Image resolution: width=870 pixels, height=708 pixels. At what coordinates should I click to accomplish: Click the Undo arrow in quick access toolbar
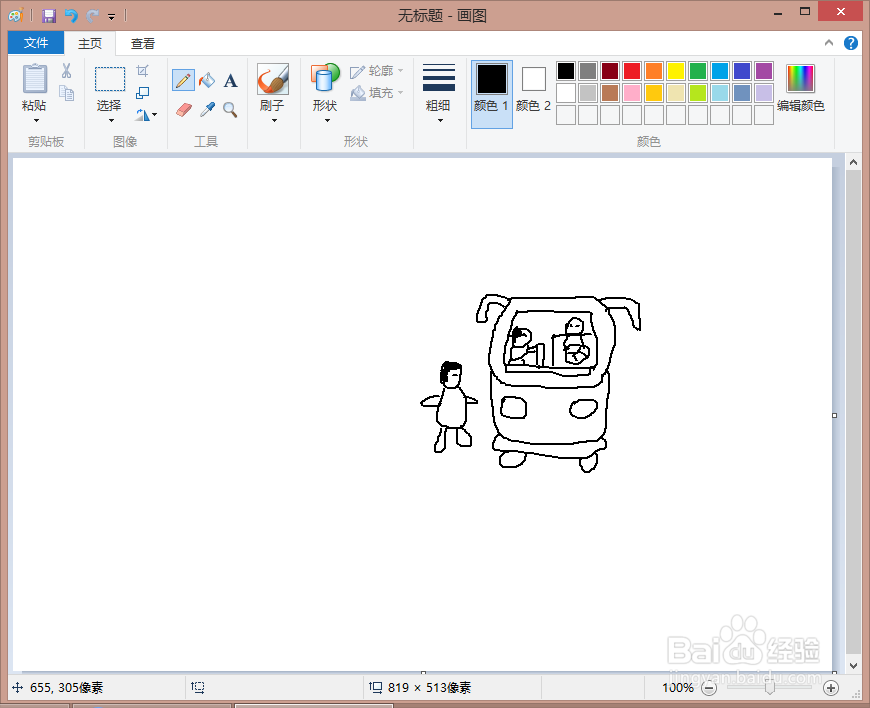click(71, 16)
